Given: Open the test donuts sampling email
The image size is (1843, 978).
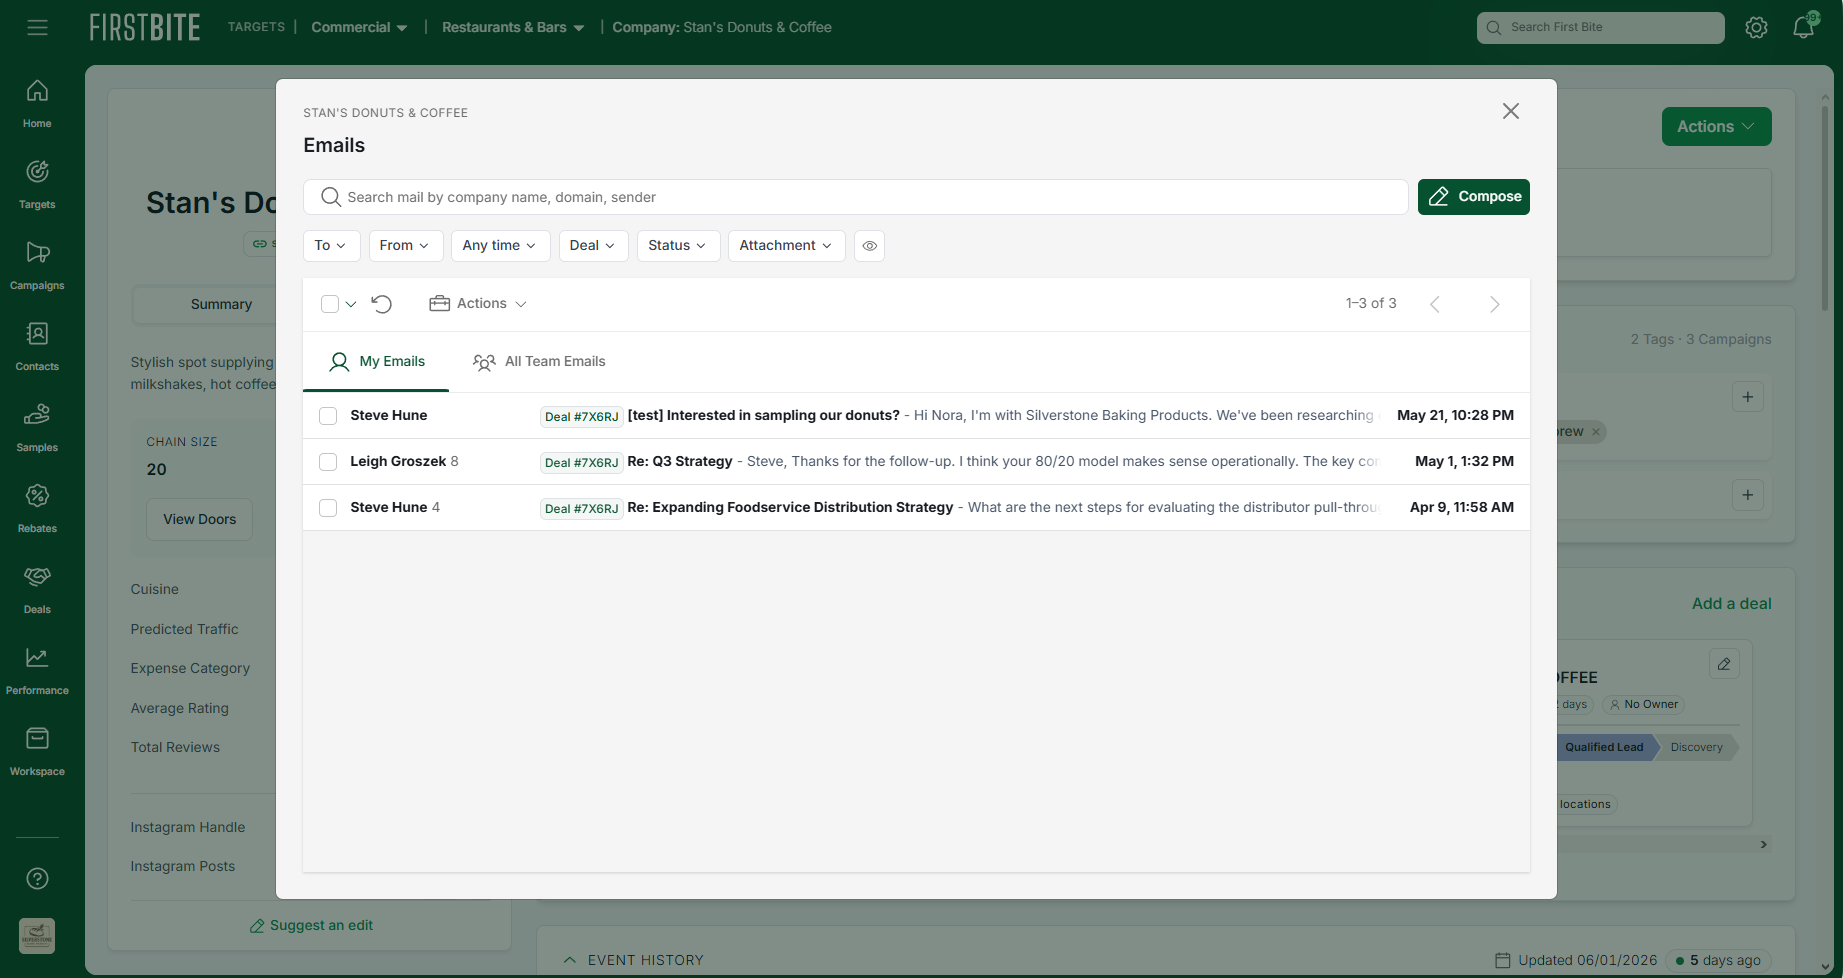Looking at the screenshot, I should pyautogui.click(x=916, y=416).
